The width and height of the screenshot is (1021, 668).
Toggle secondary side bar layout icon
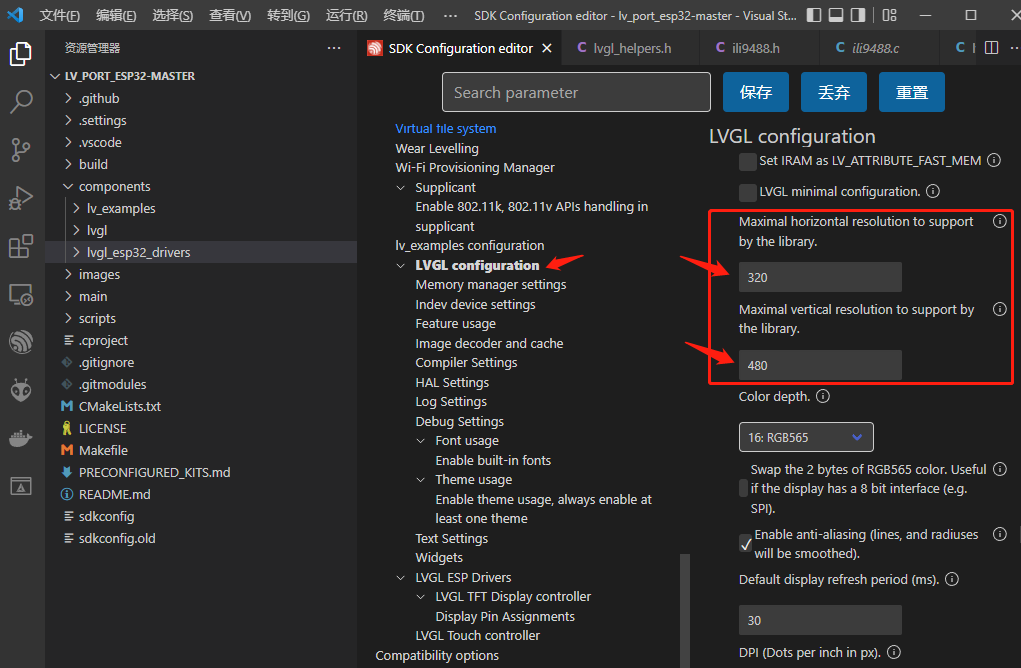pos(858,15)
